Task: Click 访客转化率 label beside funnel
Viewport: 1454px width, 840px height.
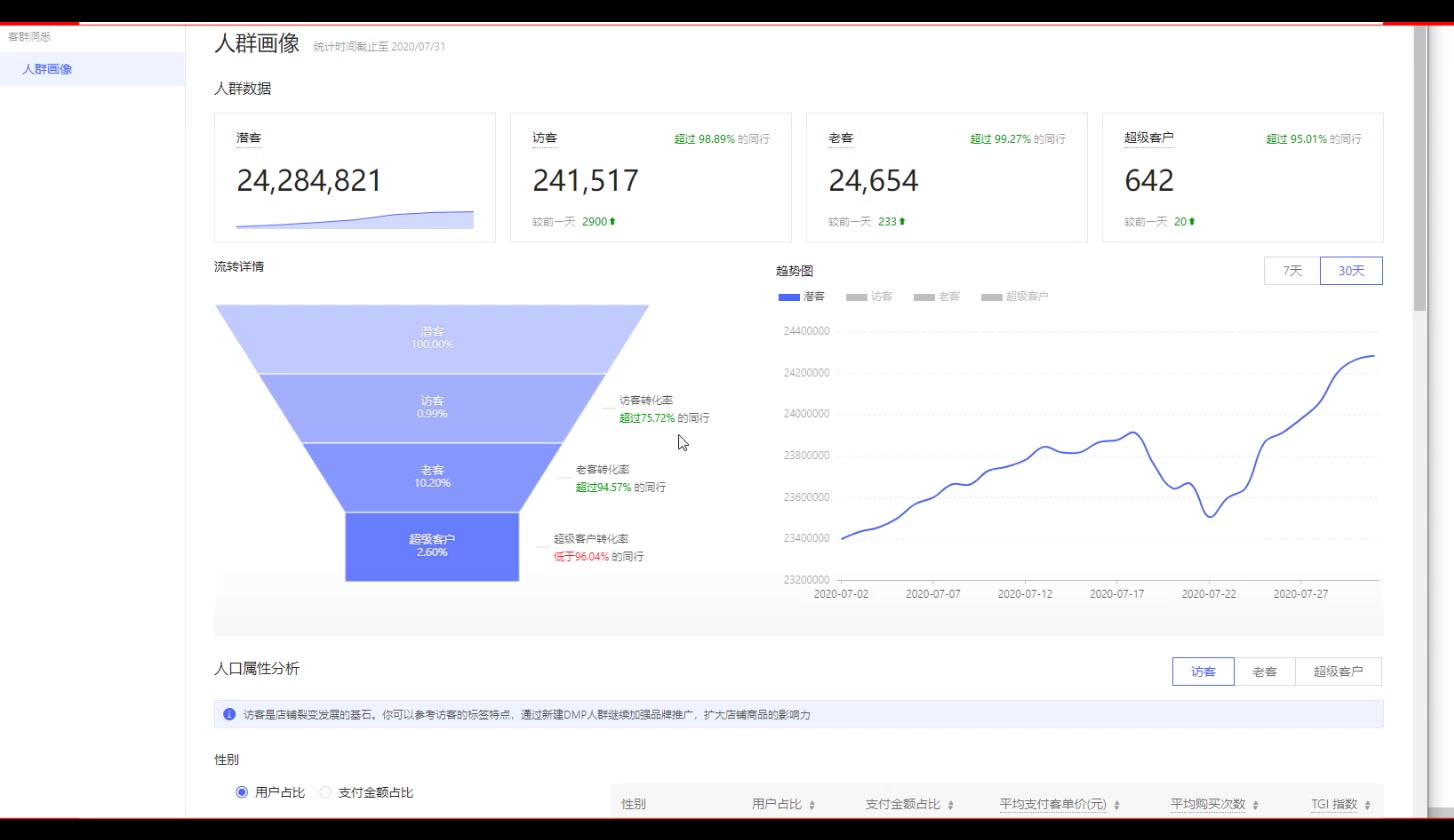Action: (646, 400)
